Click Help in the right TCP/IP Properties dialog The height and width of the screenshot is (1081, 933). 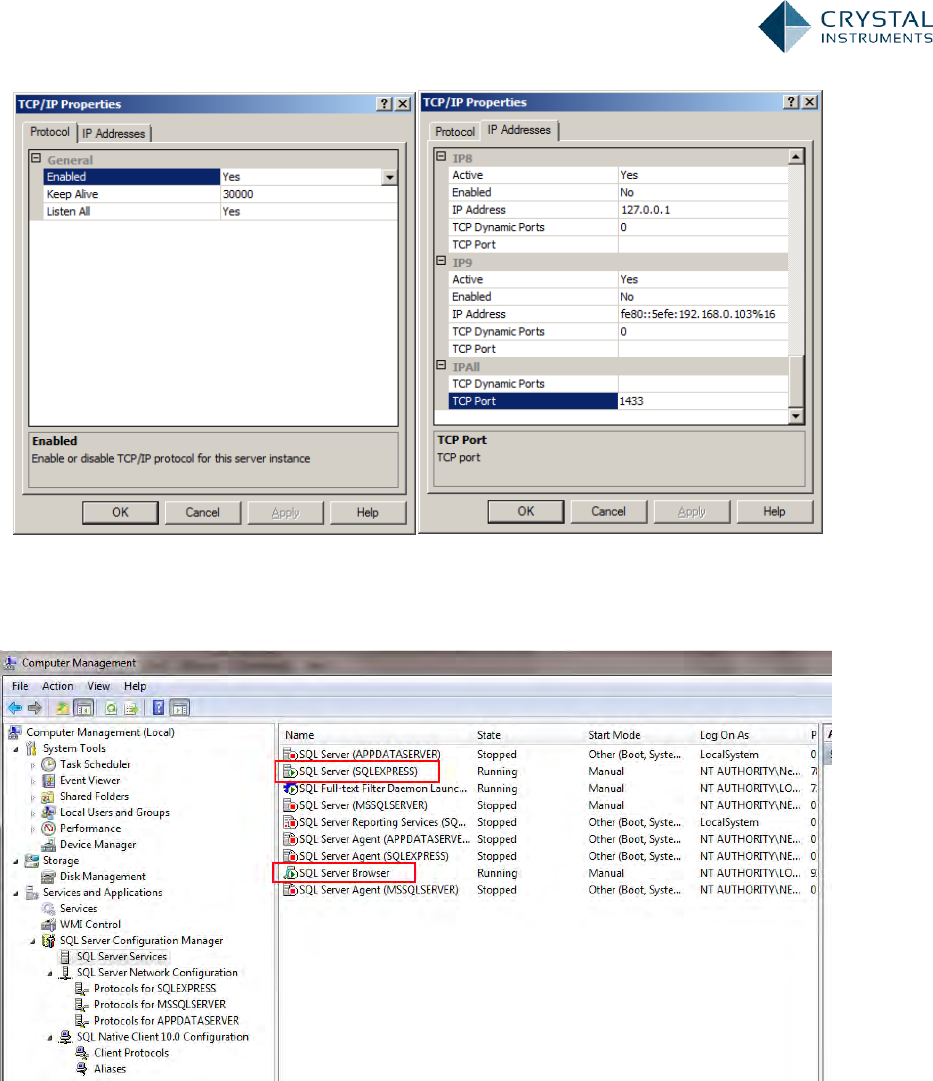(x=774, y=512)
